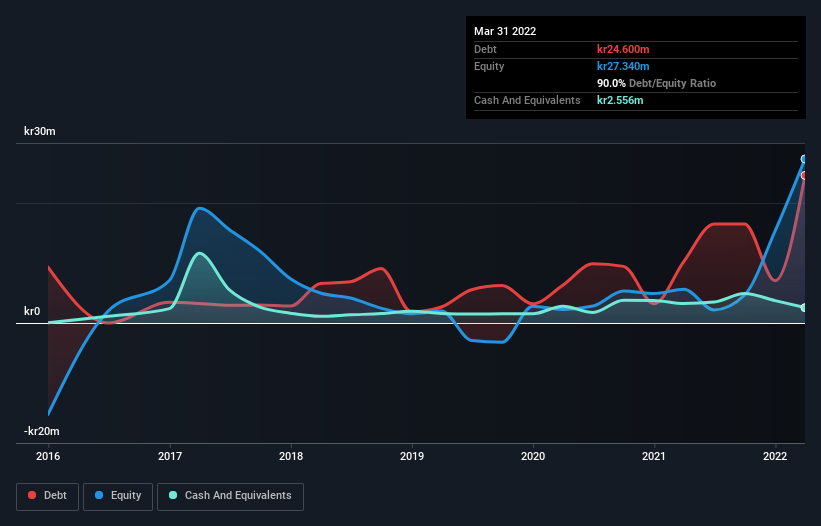This screenshot has height=526, width=821.
Task: Click the blue Equity endpoint marker
Action: [x=804, y=159]
